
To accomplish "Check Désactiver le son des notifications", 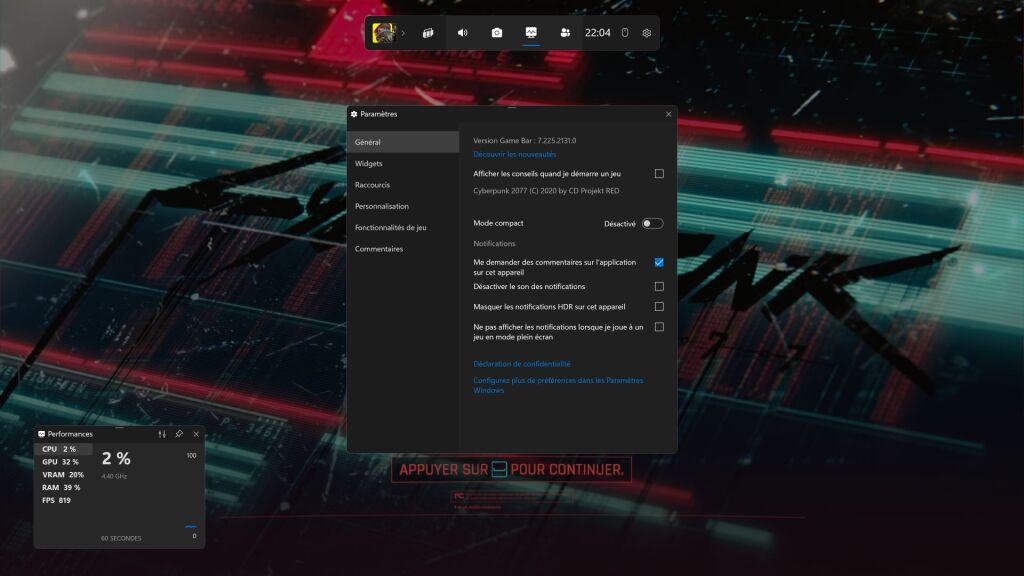I will (x=659, y=287).
